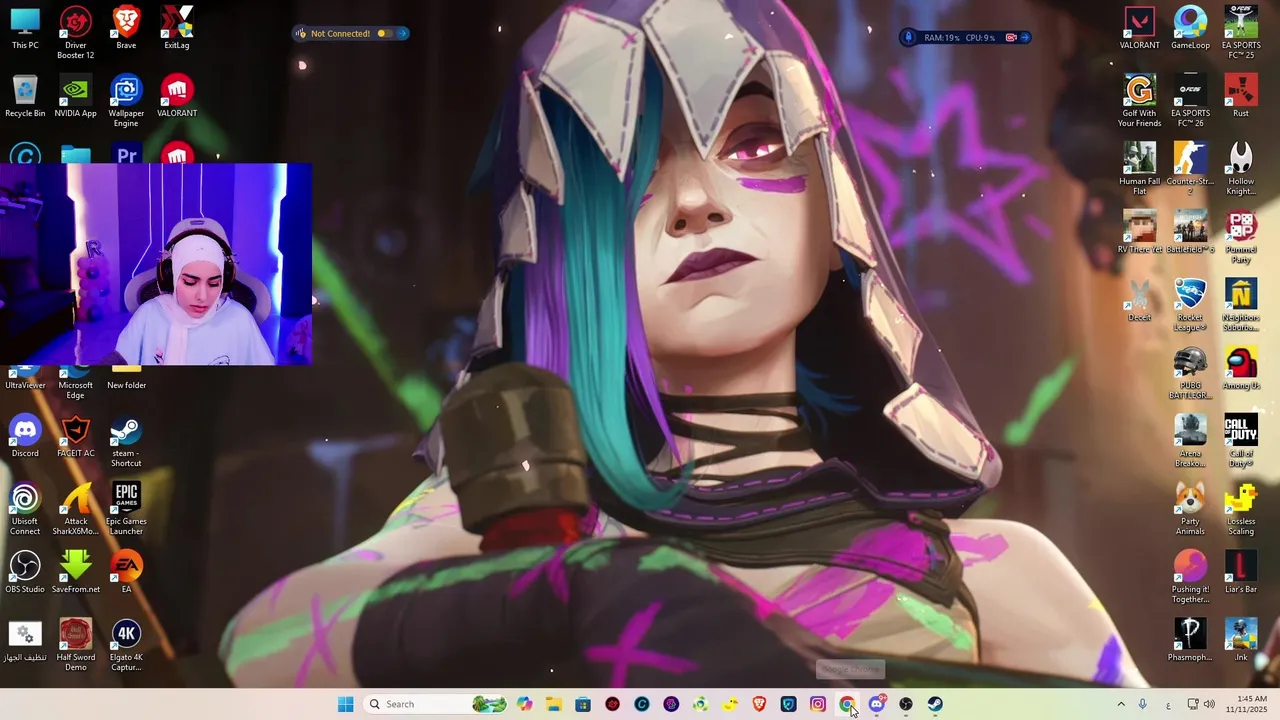
Task: Open the Driver Booster 12 shortcut
Action: point(76,32)
